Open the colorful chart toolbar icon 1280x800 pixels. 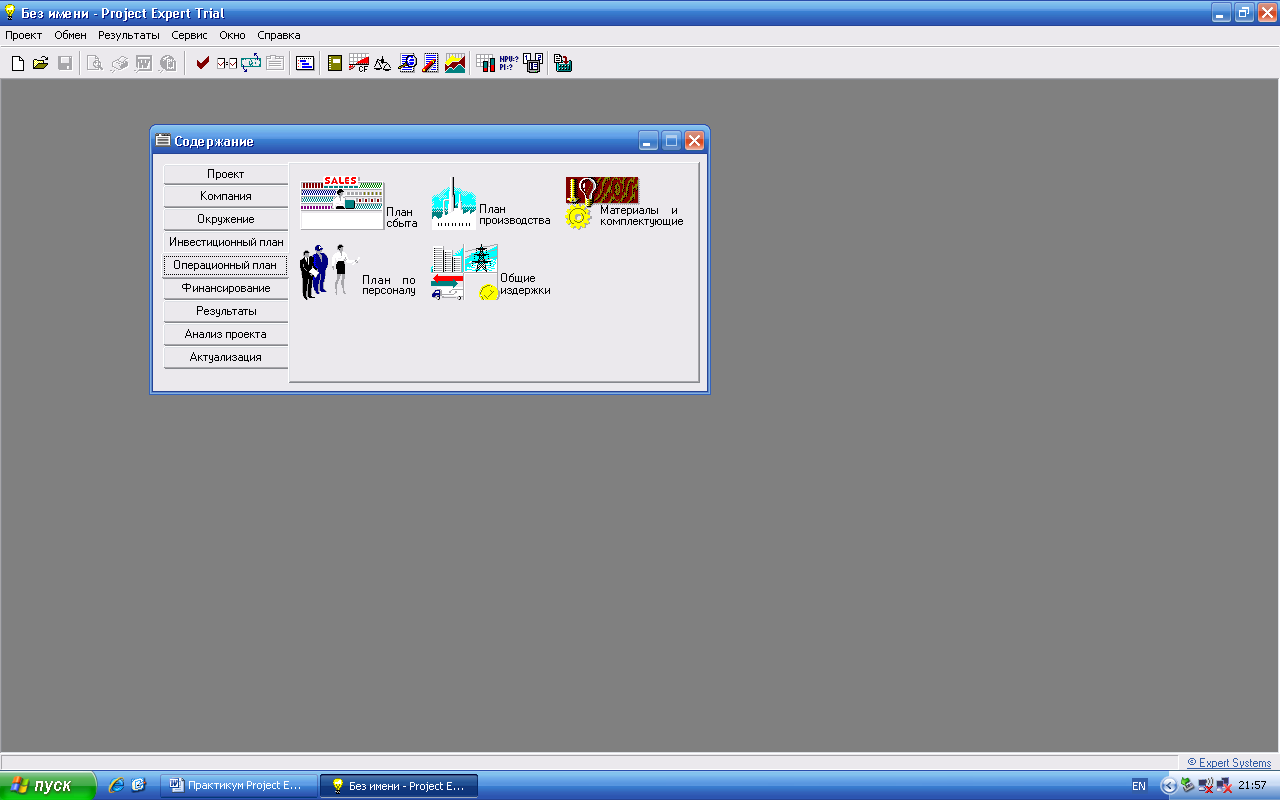pyautogui.click(x=455, y=63)
